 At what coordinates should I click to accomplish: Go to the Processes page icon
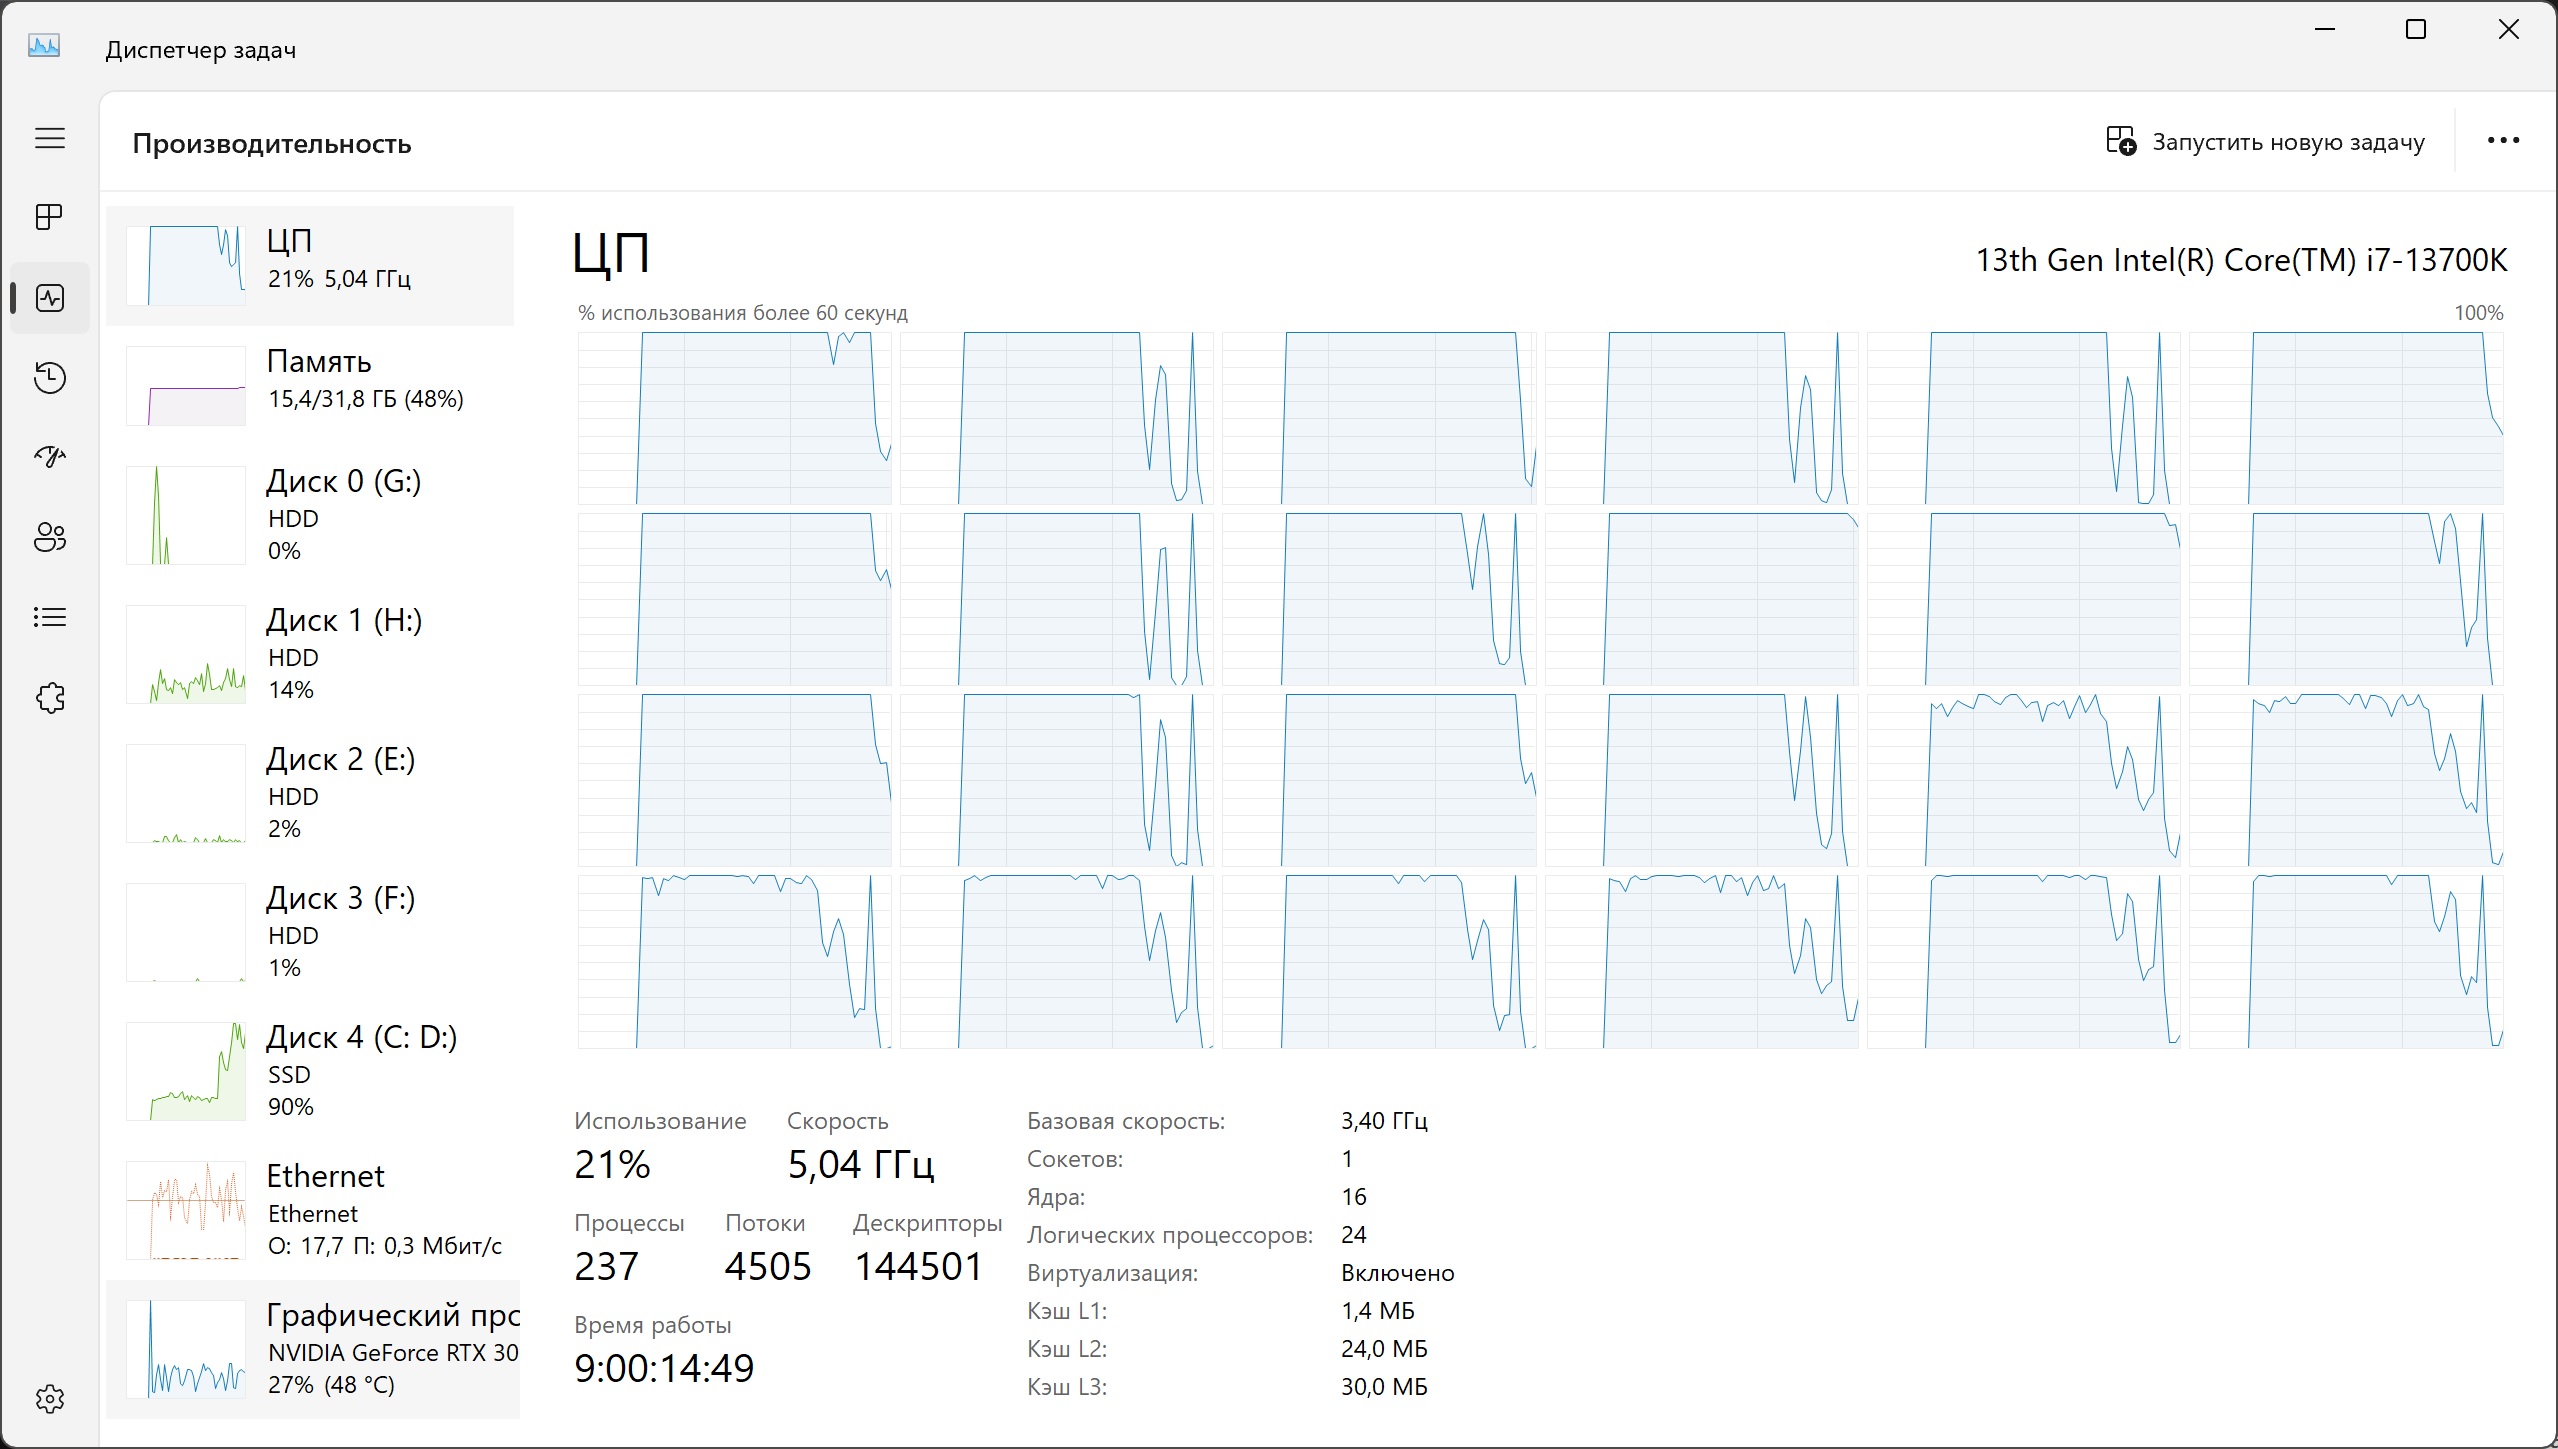tap(49, 217)
